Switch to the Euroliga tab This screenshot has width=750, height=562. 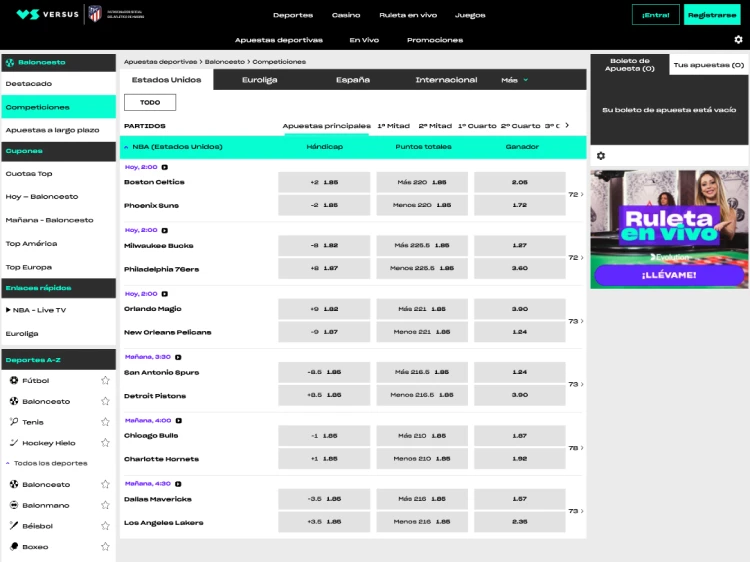click(259, 80)
